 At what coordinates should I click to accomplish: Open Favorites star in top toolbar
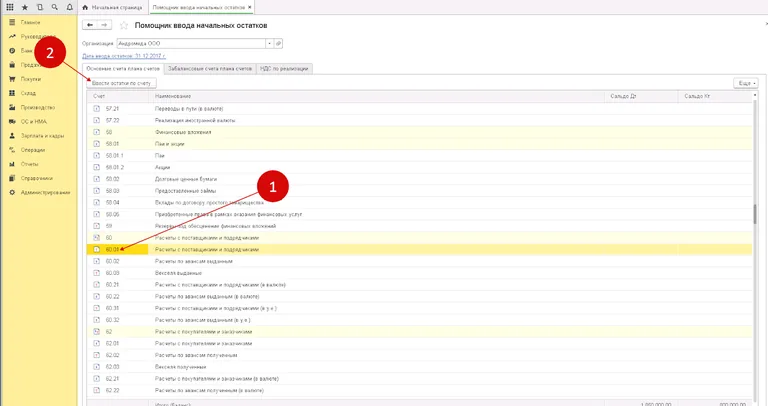pyautogui.click(x=25, y=7)
